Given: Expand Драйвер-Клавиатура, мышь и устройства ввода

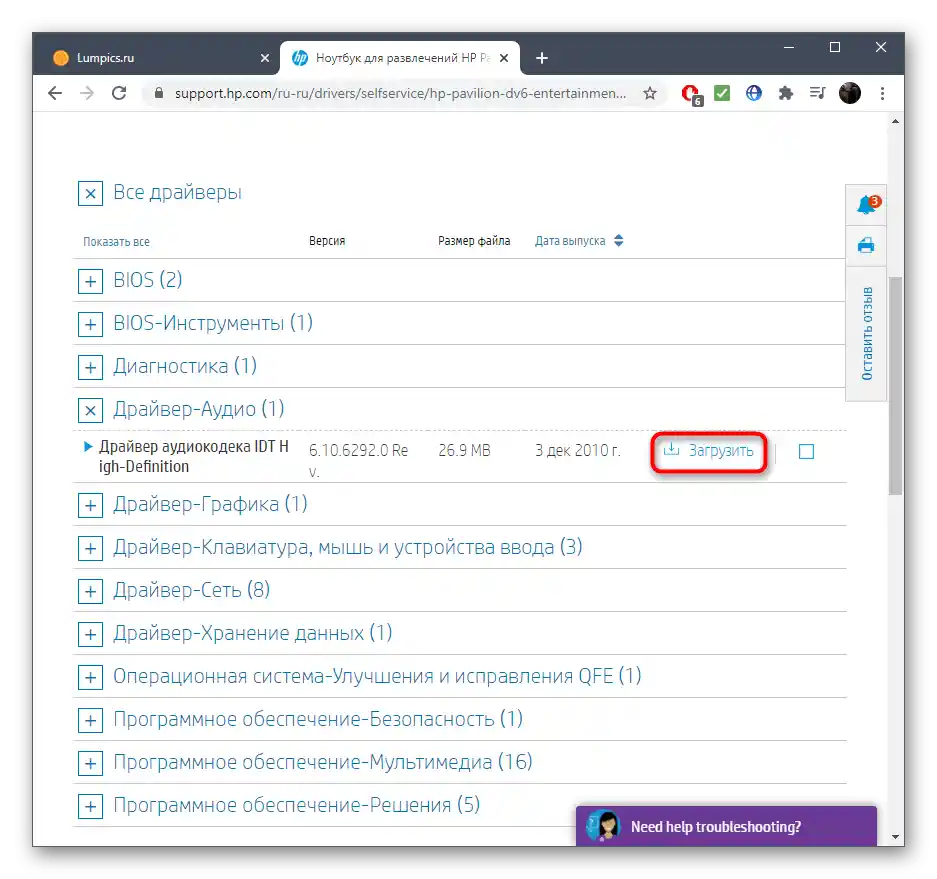Looking at the screenshot, I should (90, 549).
